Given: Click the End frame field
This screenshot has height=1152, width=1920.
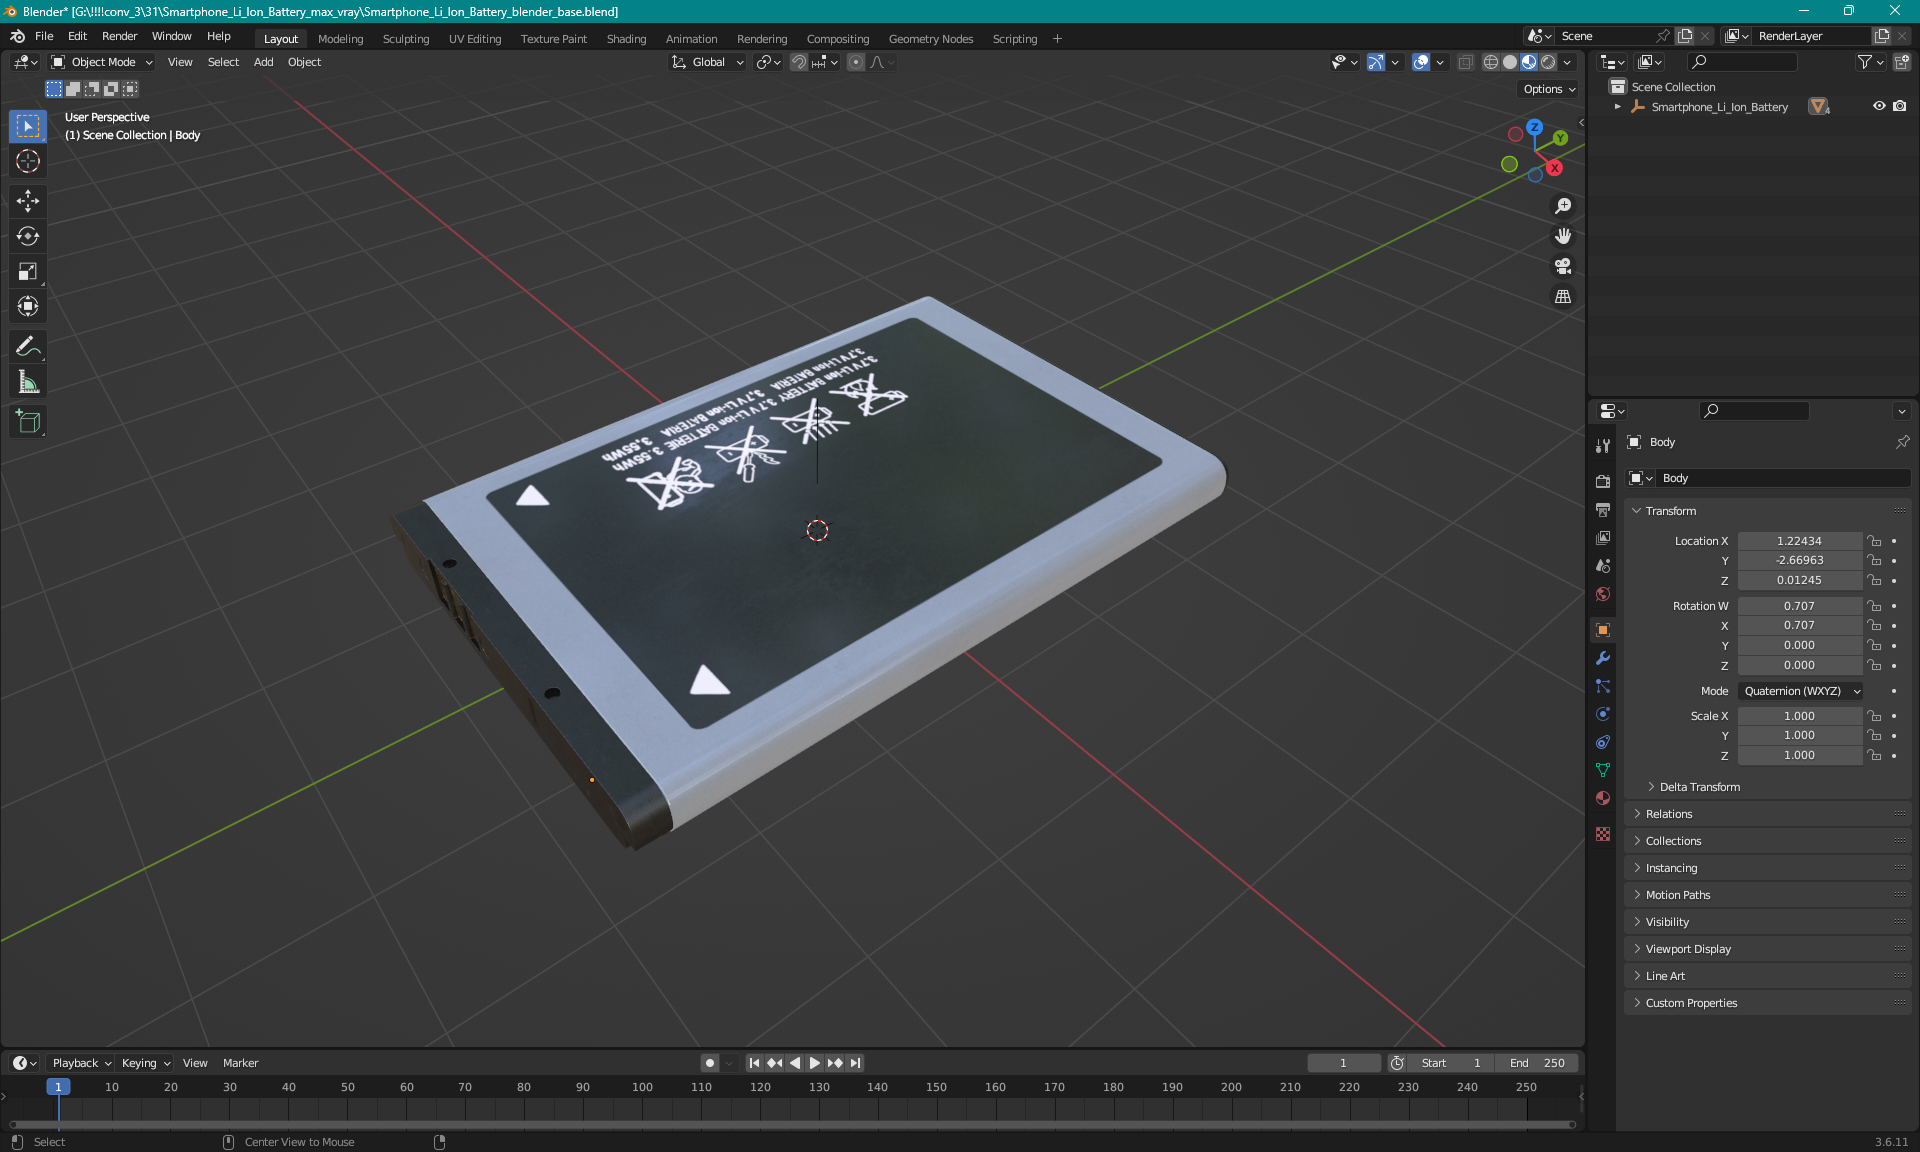Looking at the screenshot, I should click(x=1538, y=1063).
